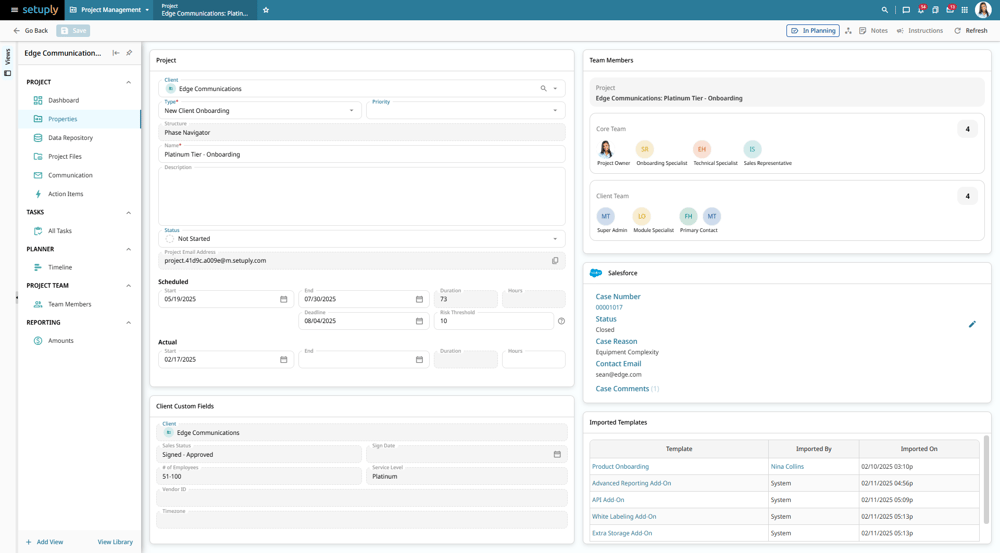Open the hamburger main menu
This screenshot has height=553, width=1000.
[14, 10]
